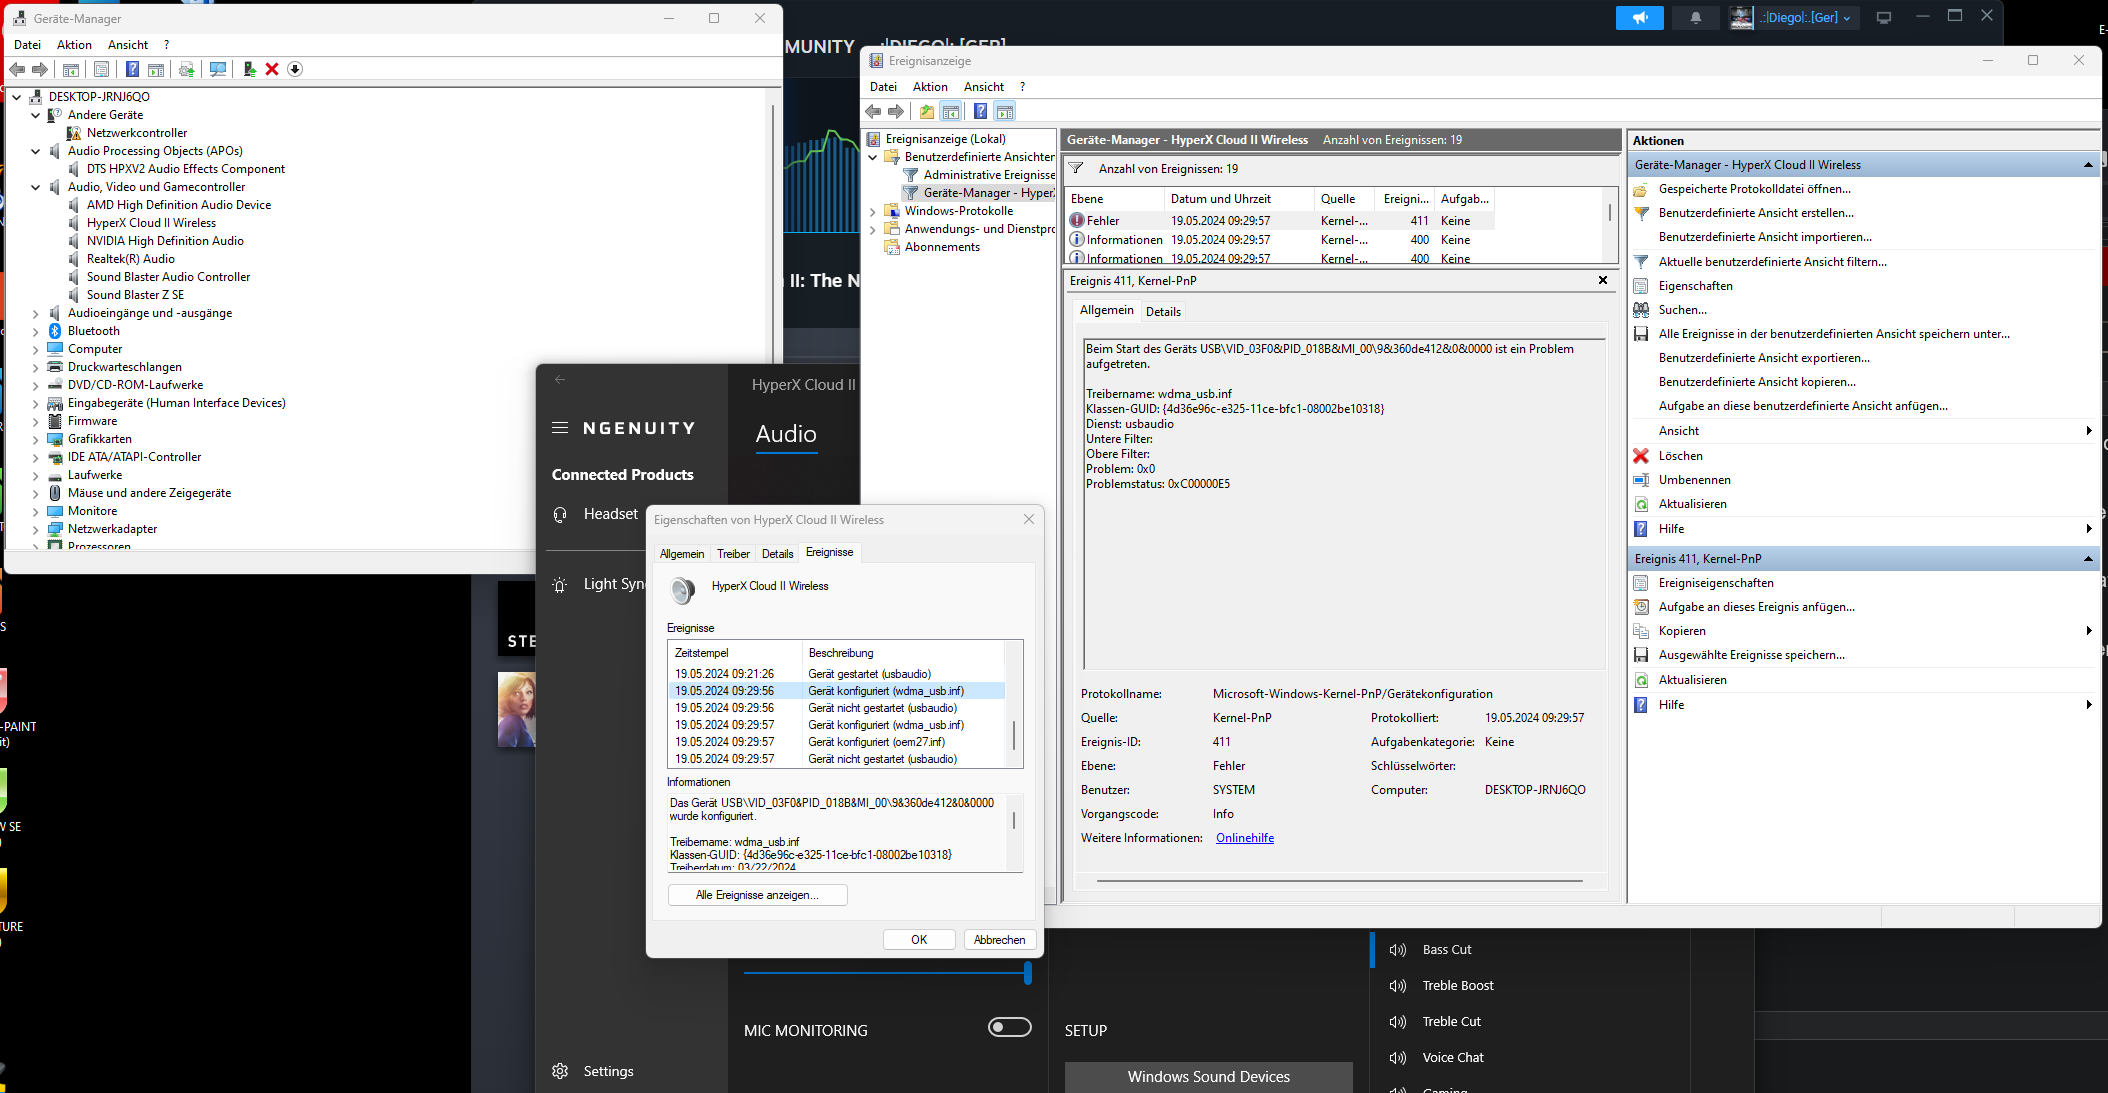Click NGENUITY back arrow
The height and width of the screenshot is (1093, 2108).
click(x=560, y=379)
